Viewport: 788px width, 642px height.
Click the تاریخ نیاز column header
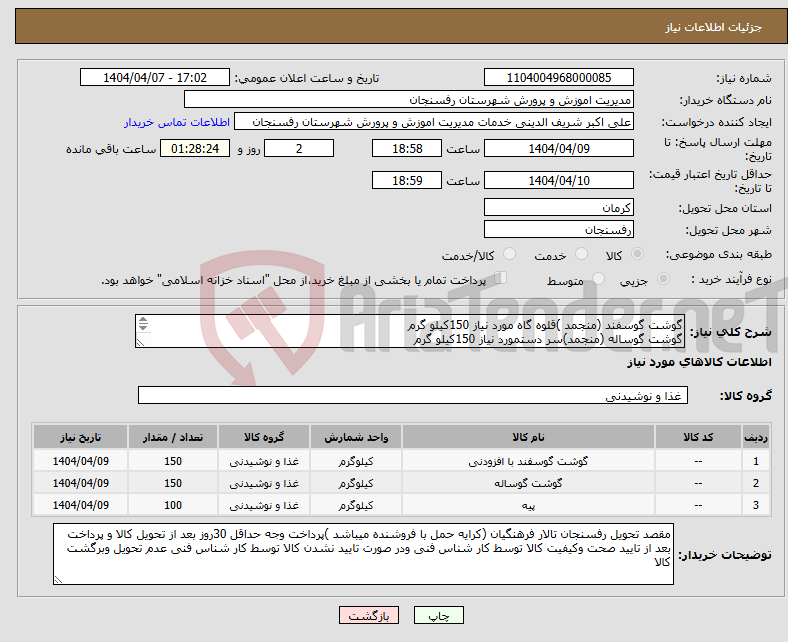click(80, 437)
